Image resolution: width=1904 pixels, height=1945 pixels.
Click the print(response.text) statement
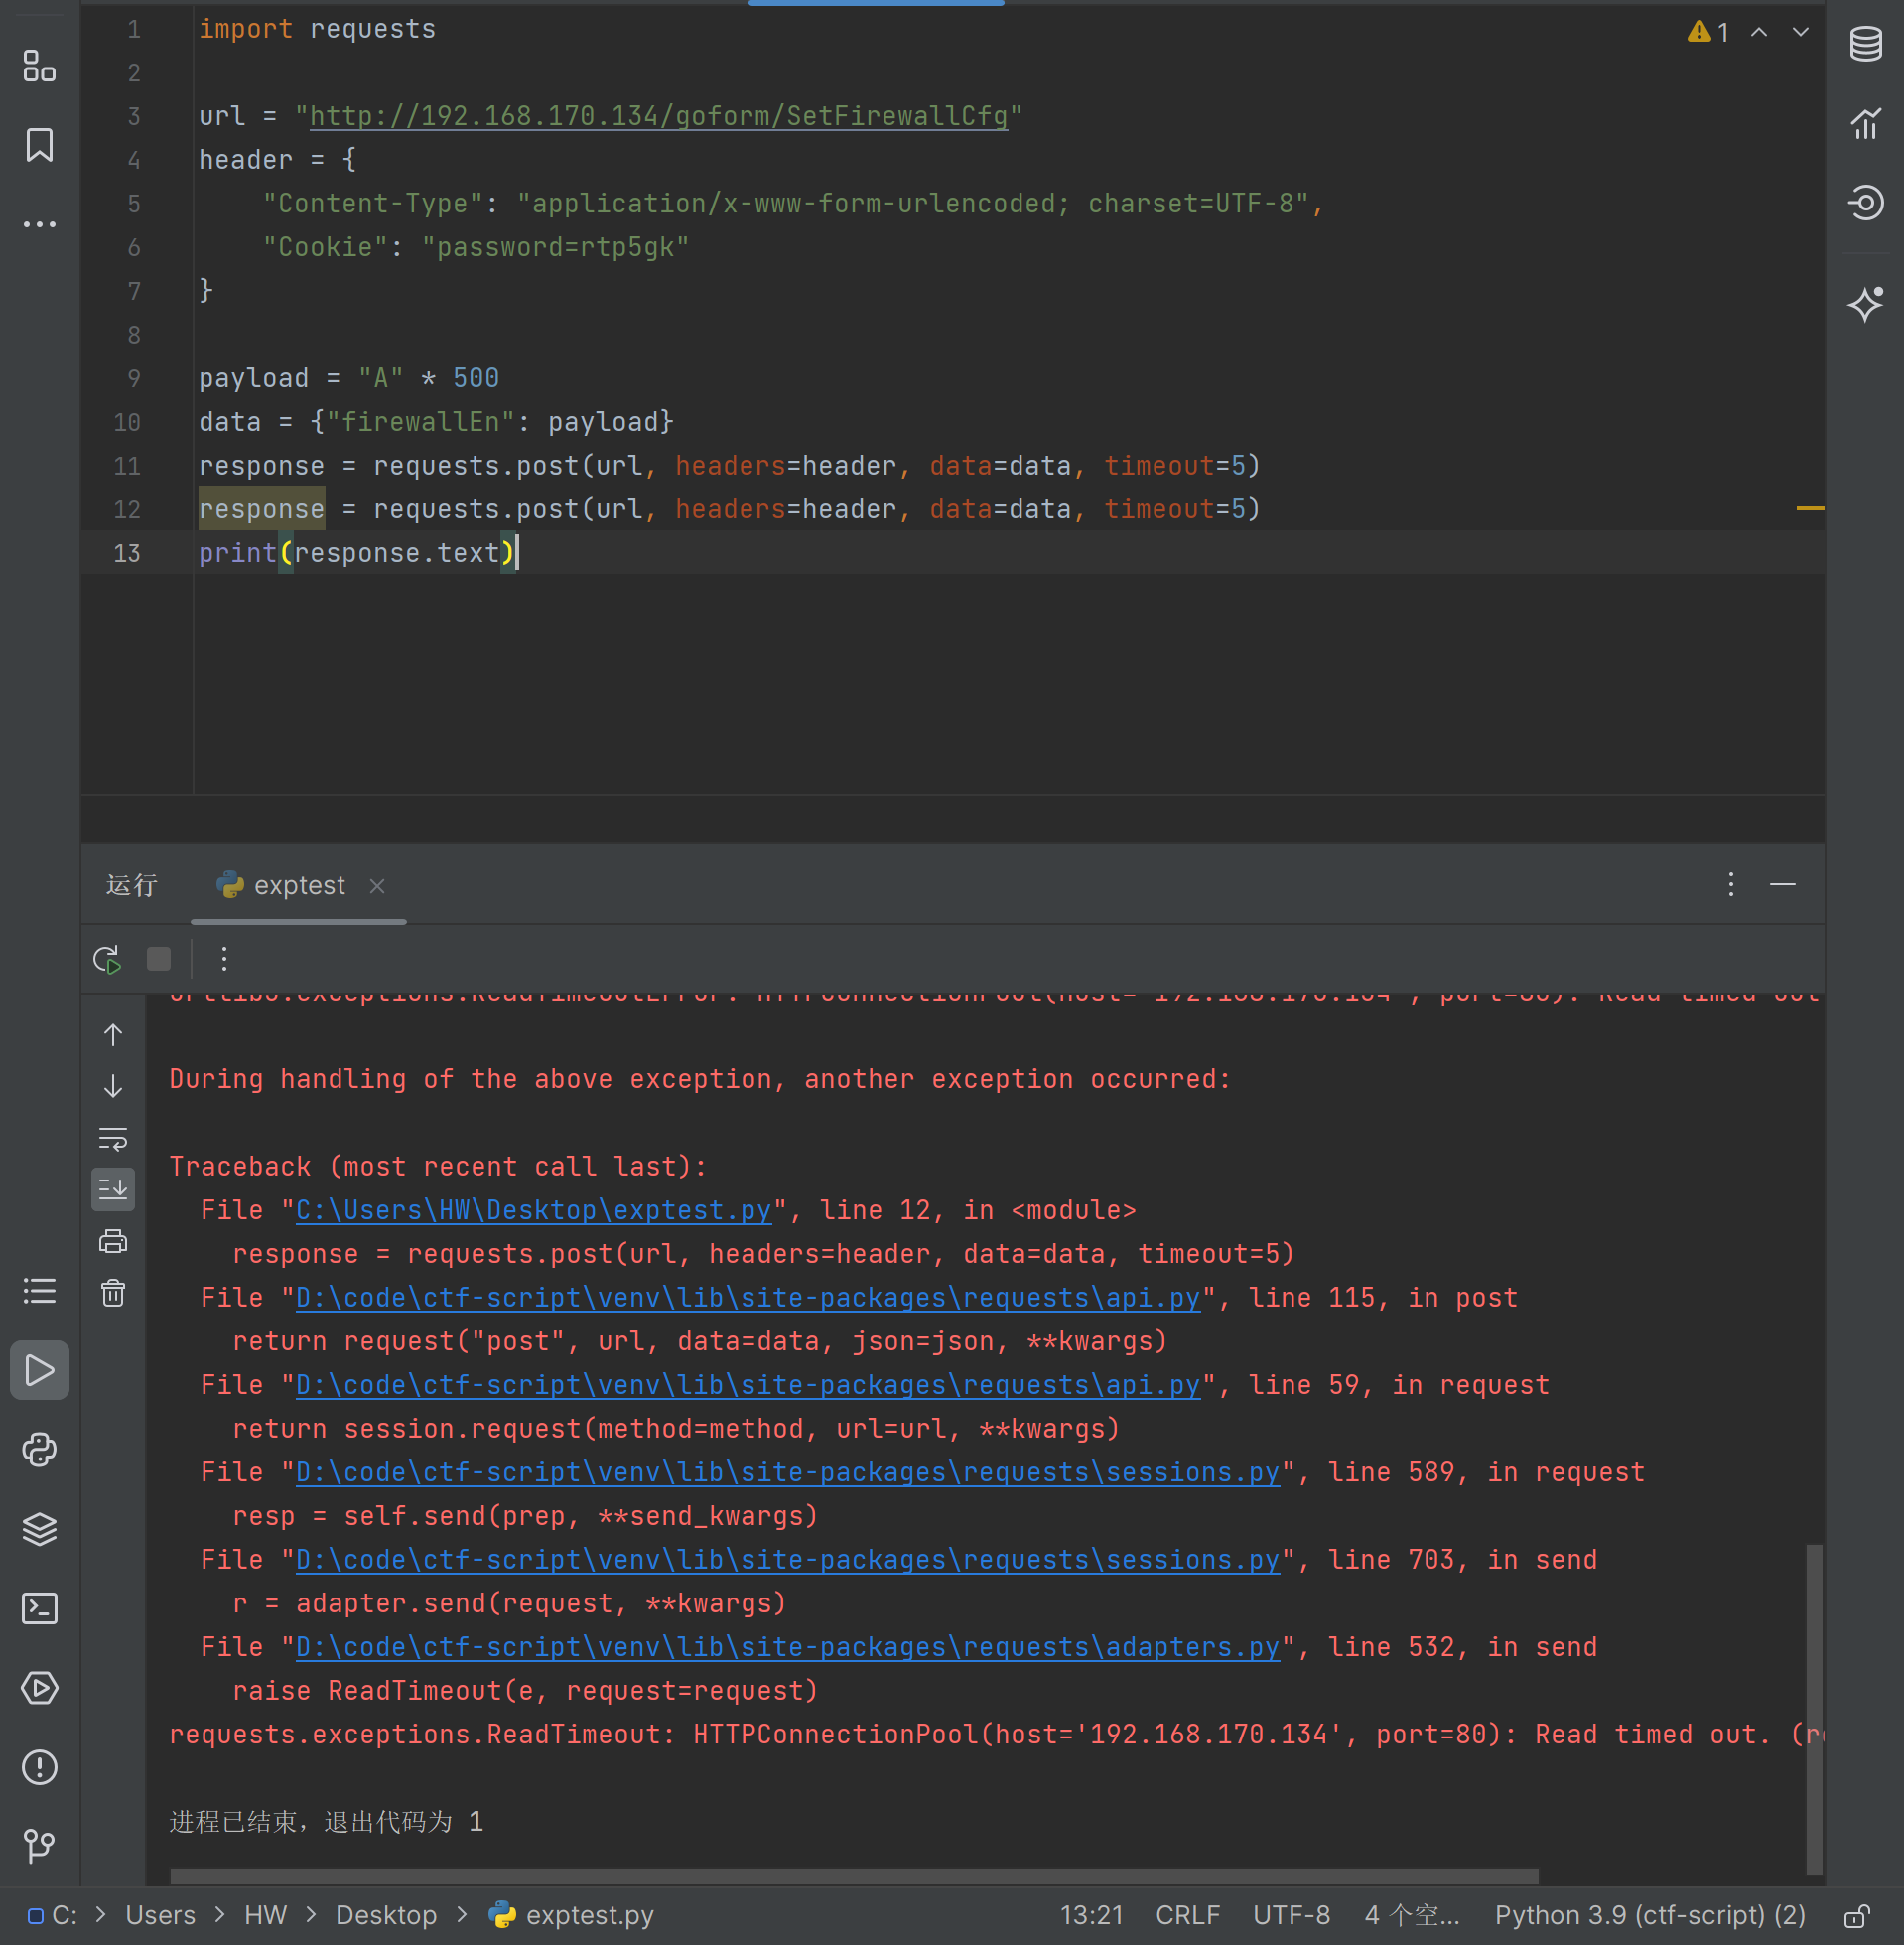coord(357,553)
